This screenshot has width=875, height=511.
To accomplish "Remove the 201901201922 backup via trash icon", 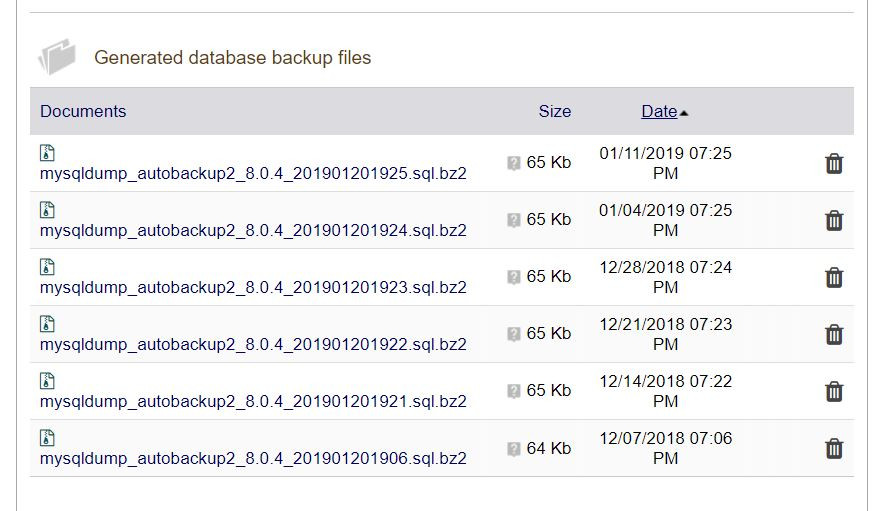I will tap(834, 335).
